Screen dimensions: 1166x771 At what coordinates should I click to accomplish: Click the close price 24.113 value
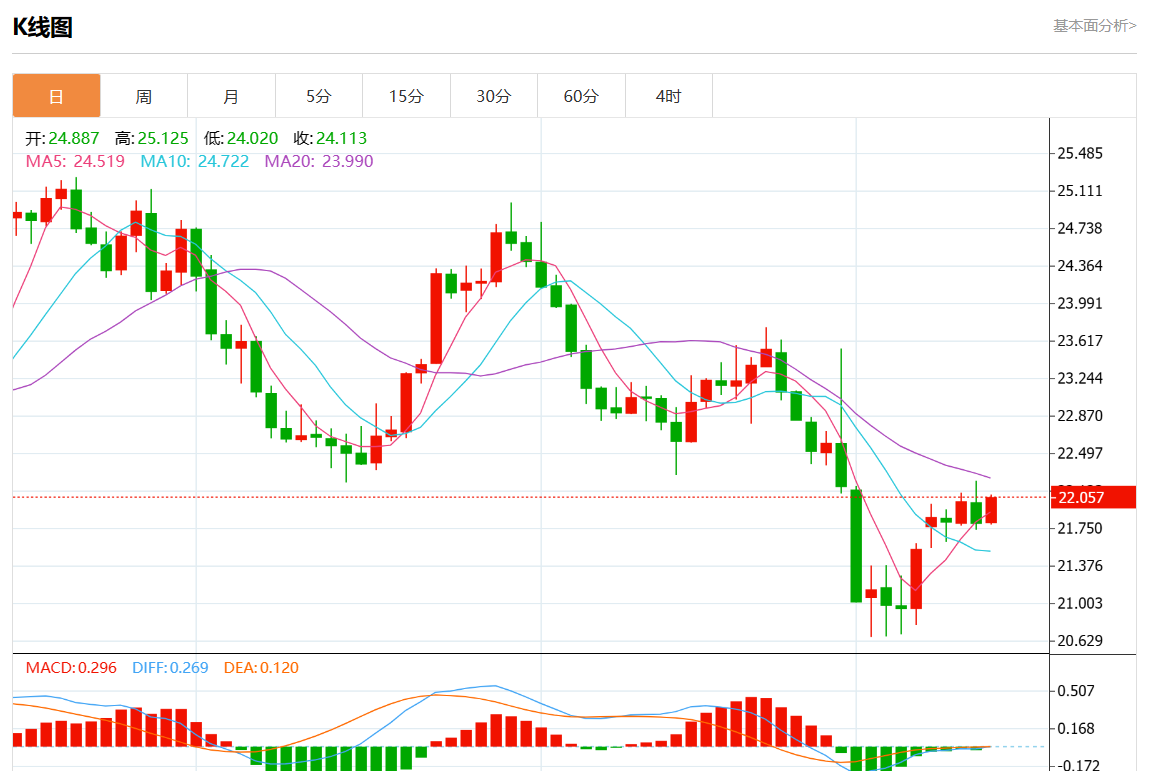(x=341, y=138)
